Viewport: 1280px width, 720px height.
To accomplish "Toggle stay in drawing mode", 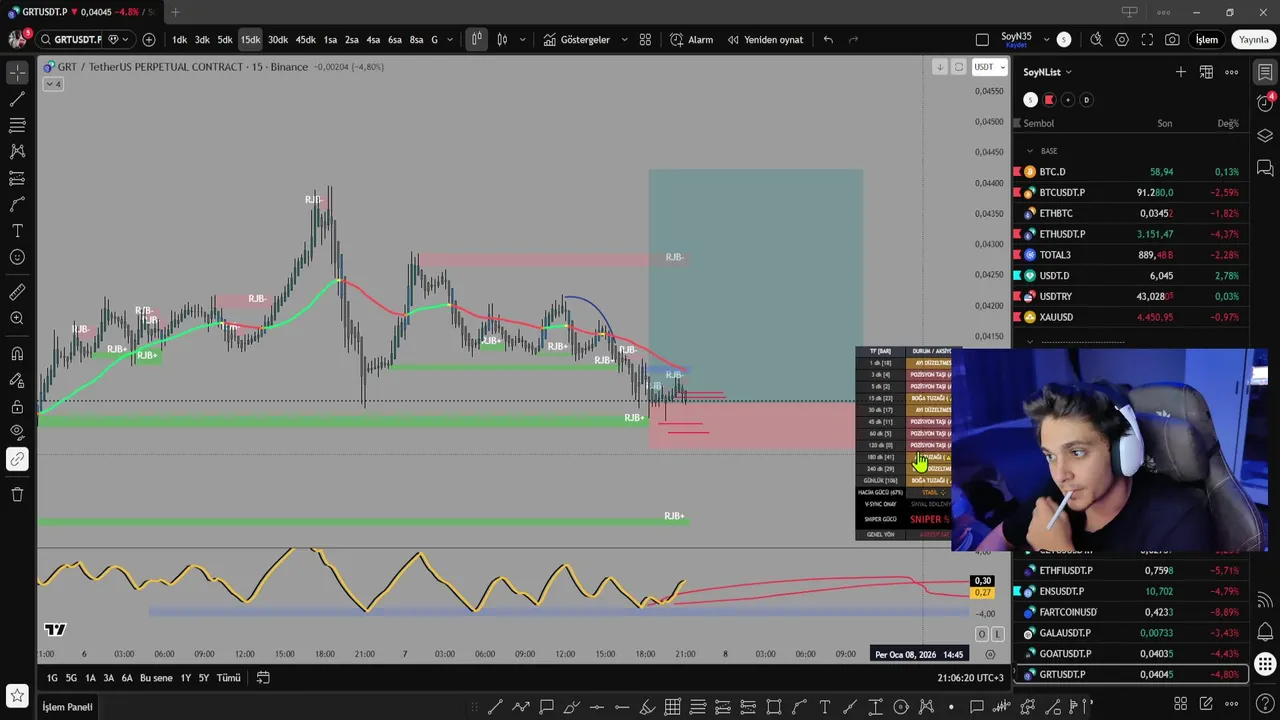I will 17,380.
